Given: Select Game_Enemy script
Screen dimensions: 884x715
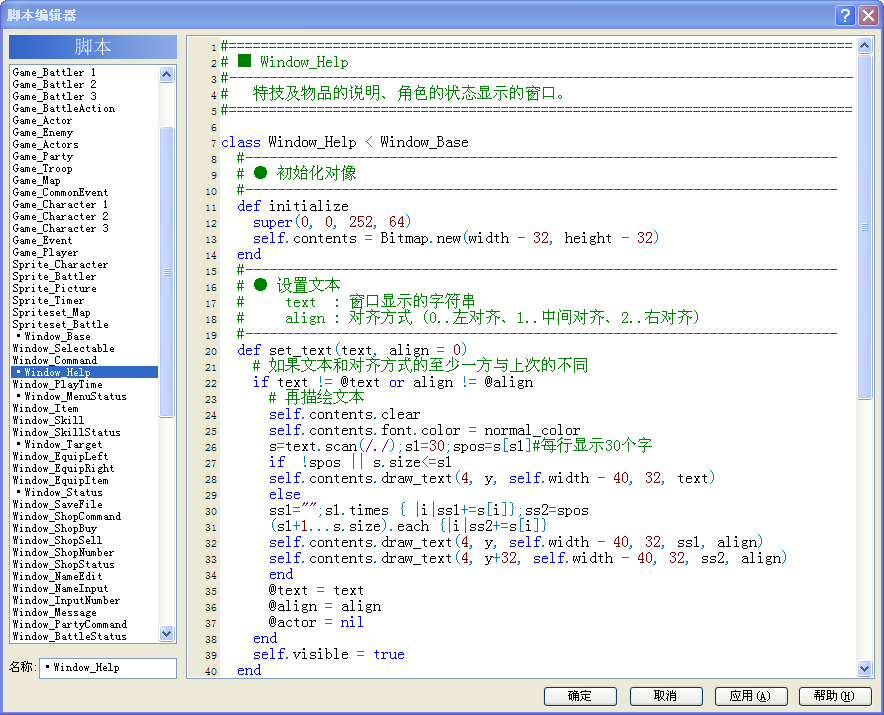Looking at the screenshot, I should click(85, 133).
